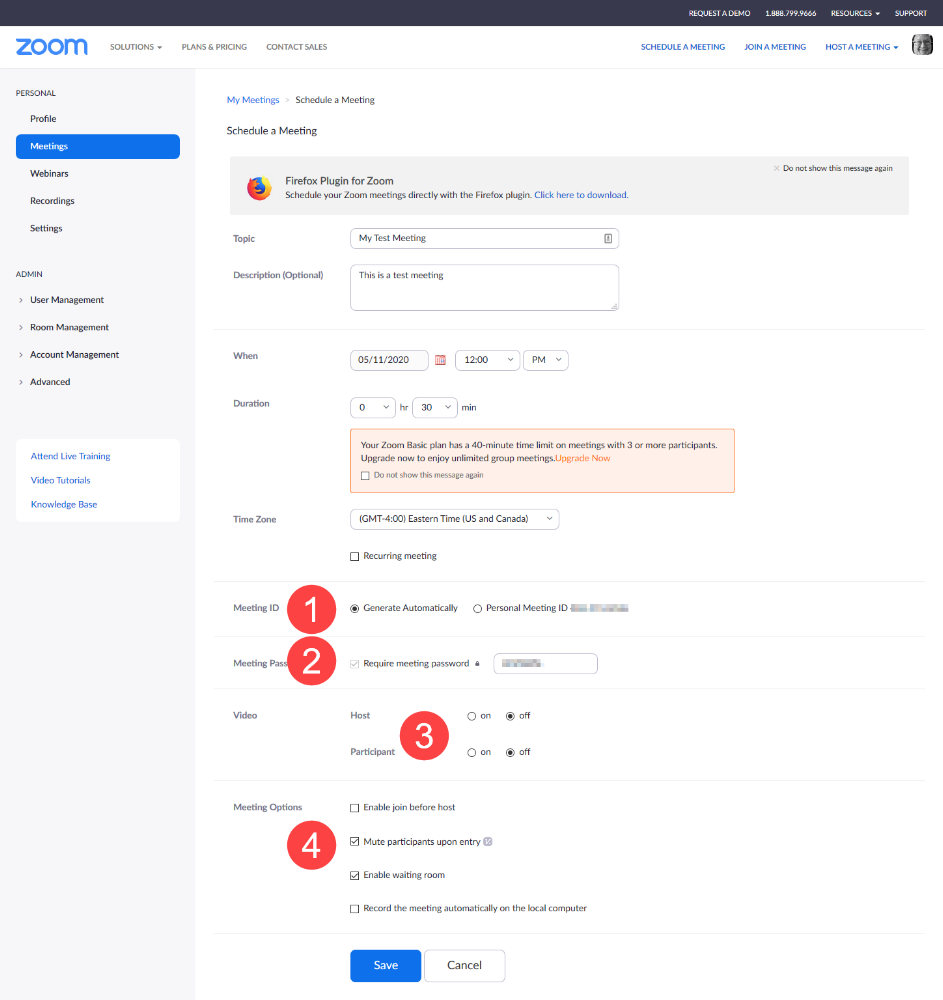Click Join a Meeting link
The width and height of the screenshot is (943, 1000).
[x=775, y=47]
